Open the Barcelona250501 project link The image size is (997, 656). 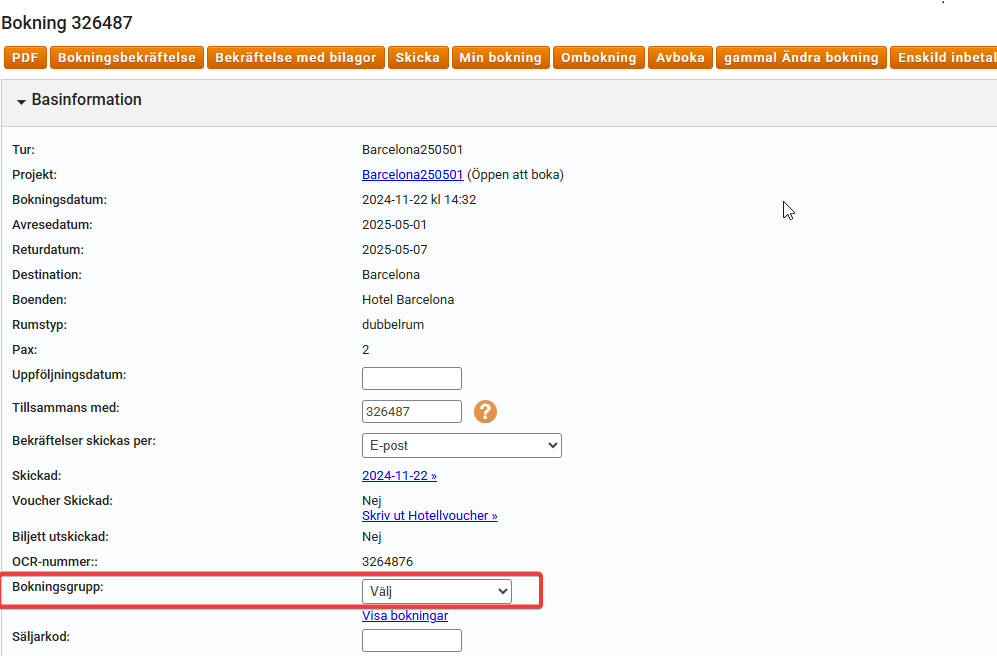[412, 175]
